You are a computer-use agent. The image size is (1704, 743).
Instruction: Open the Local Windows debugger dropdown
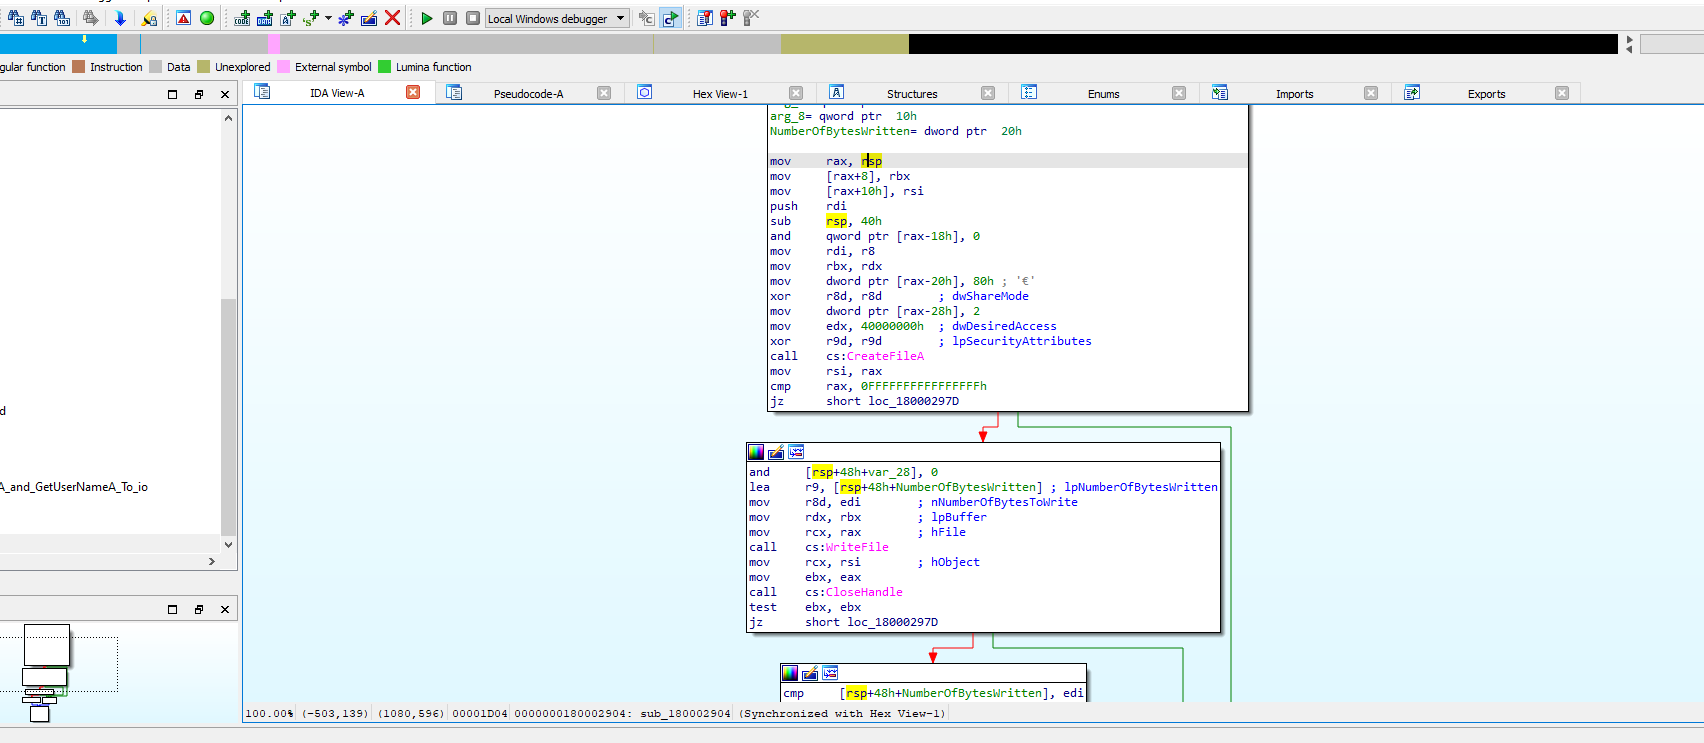click(621, 18)
